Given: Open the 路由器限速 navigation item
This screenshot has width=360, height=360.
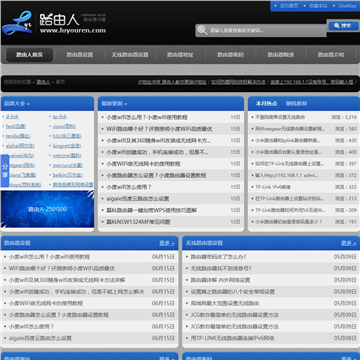Looking at the screenshot, I should coord(280,55).
